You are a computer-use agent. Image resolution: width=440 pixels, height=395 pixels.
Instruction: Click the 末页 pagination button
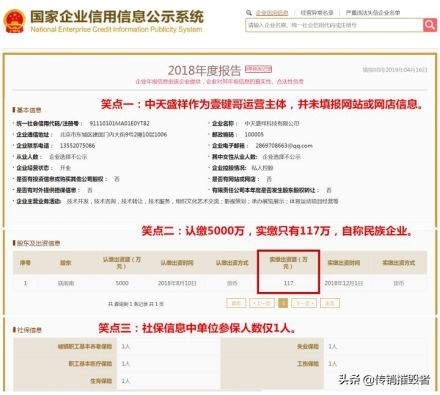[330, 303]
